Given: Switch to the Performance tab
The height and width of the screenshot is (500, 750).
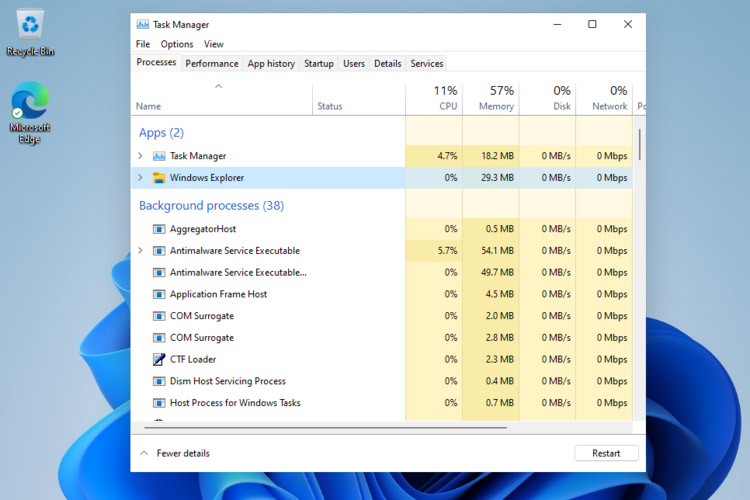Looking at the screenshot, I should point(212,64).
